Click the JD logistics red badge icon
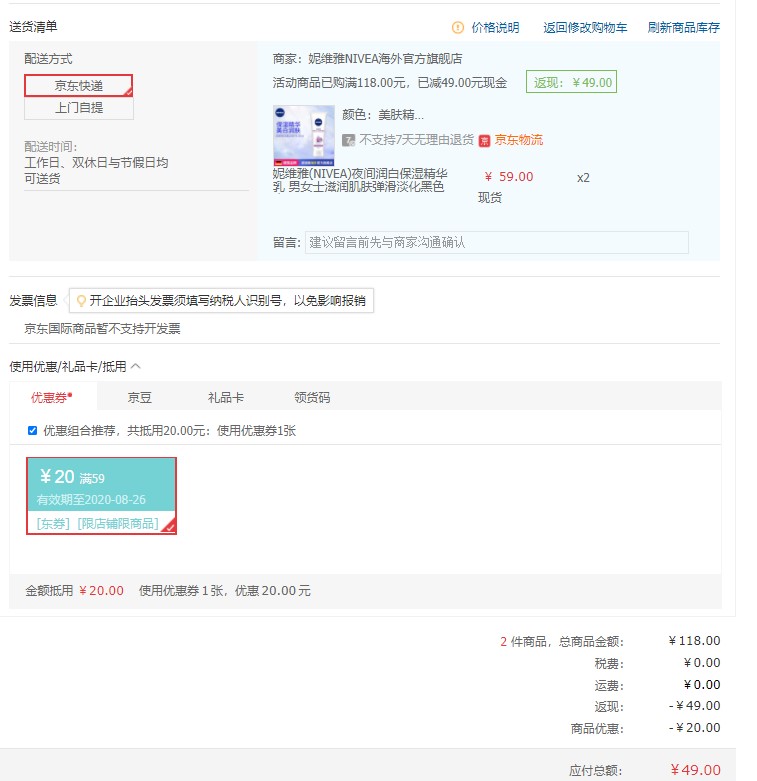This screenshot has height=781, width=757. coord(484,141)
